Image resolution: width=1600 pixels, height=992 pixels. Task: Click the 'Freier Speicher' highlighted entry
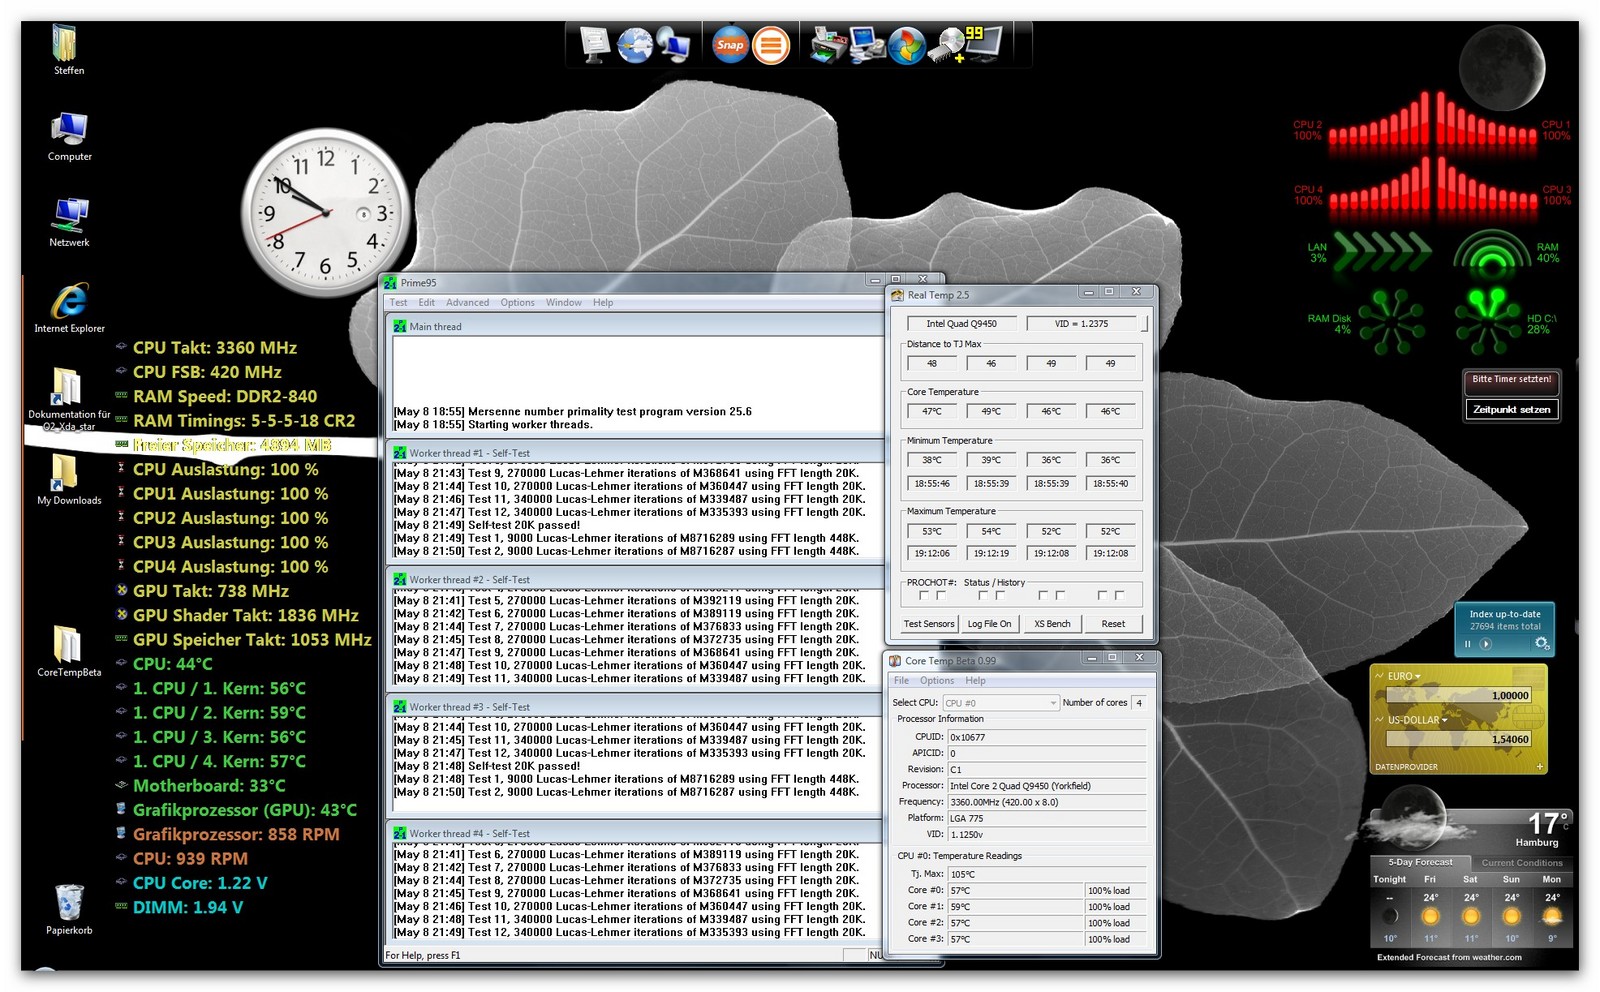tap(232, 445)
